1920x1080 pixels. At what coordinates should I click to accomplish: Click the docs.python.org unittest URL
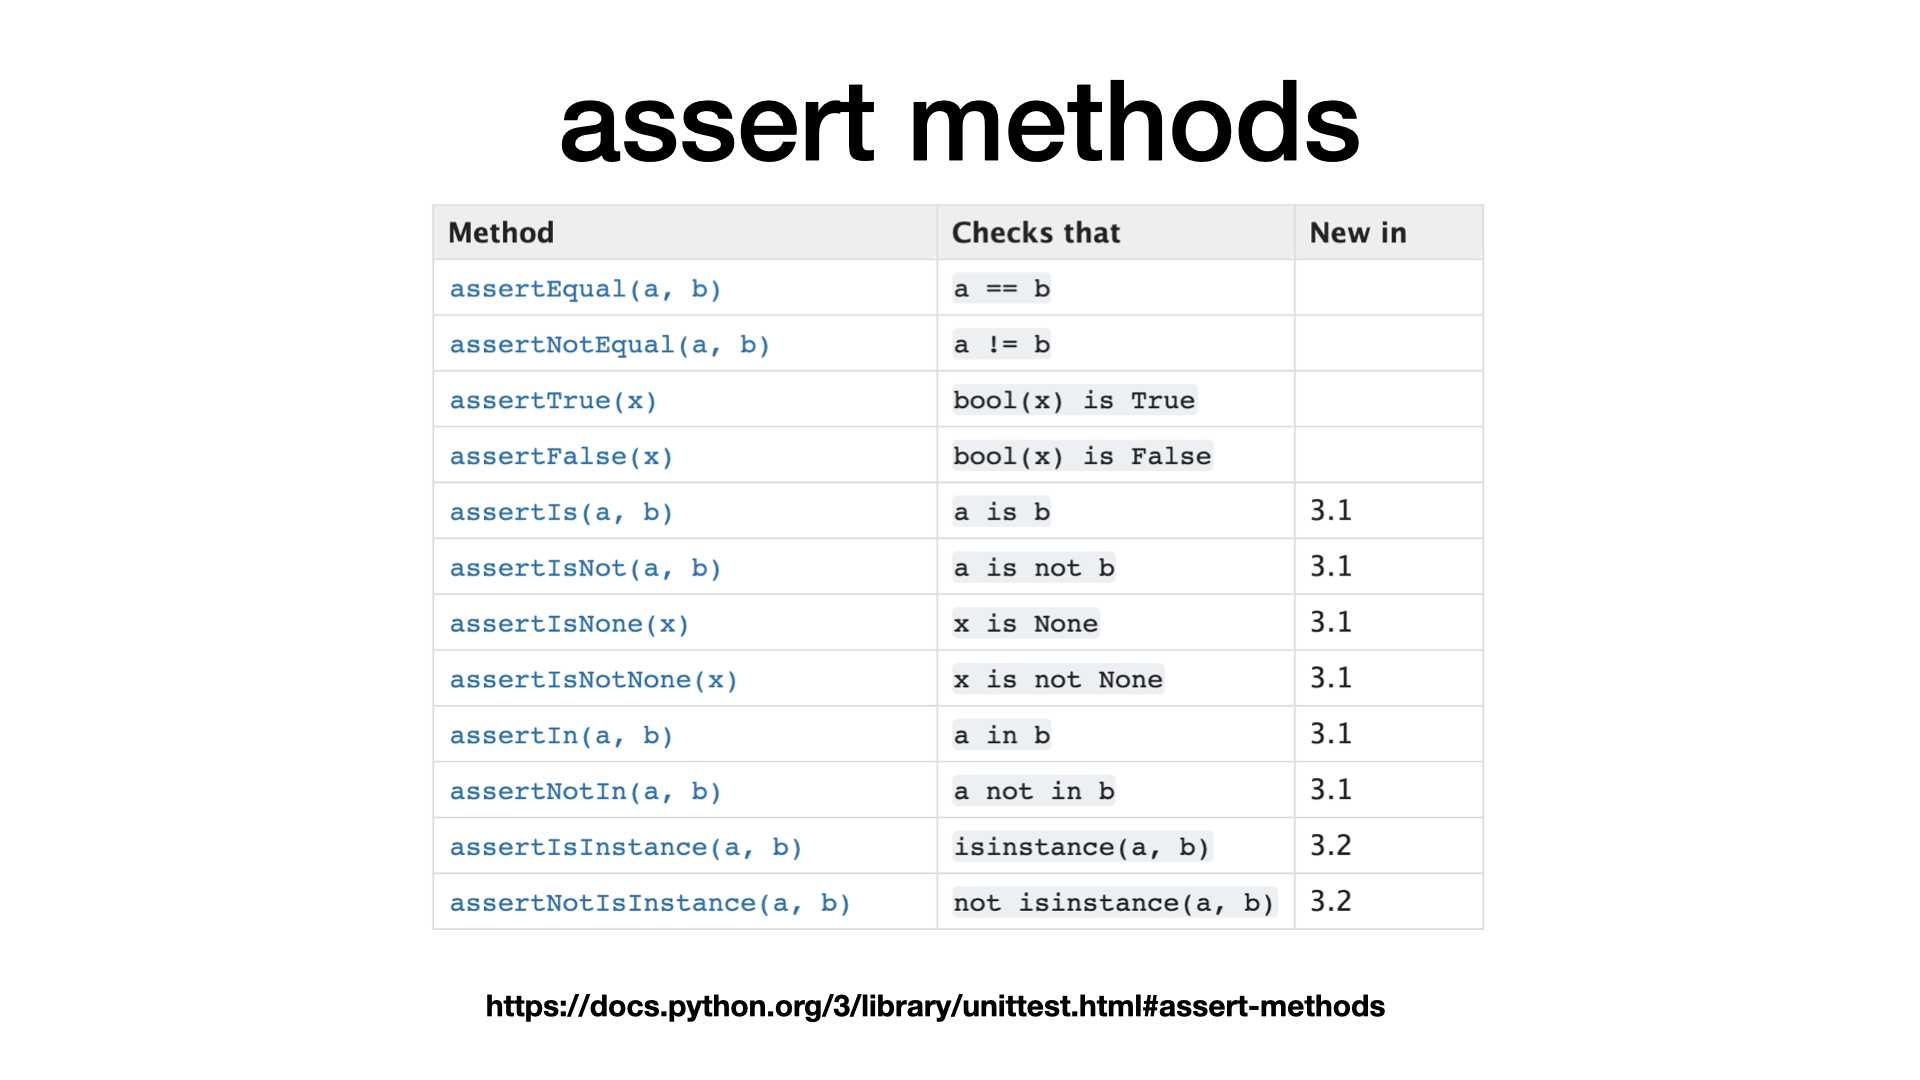click(x=935, y=1006)
